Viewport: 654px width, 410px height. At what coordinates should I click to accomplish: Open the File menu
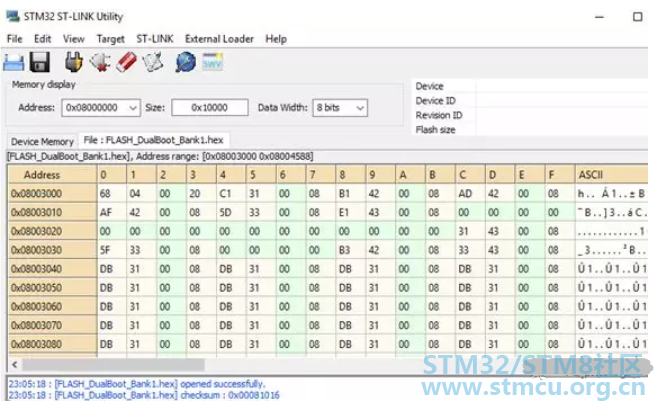[15, 39]
